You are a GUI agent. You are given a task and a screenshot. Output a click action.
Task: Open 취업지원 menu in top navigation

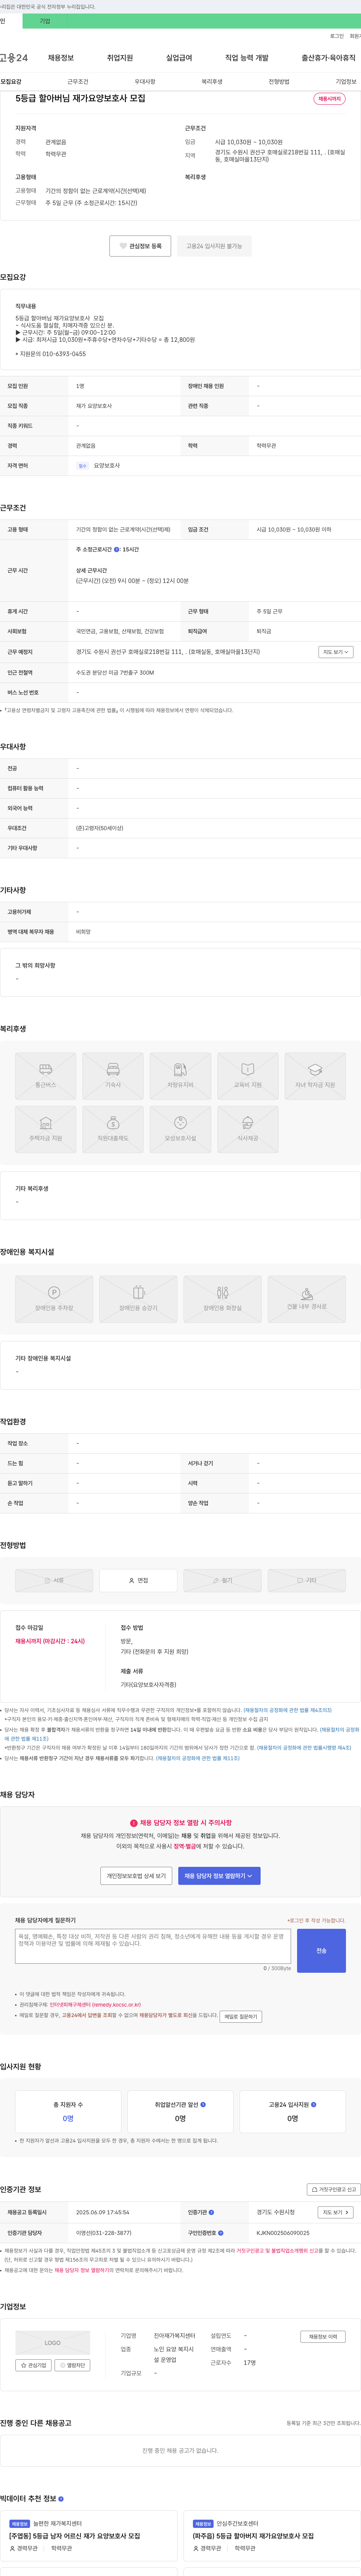point(120,58)
